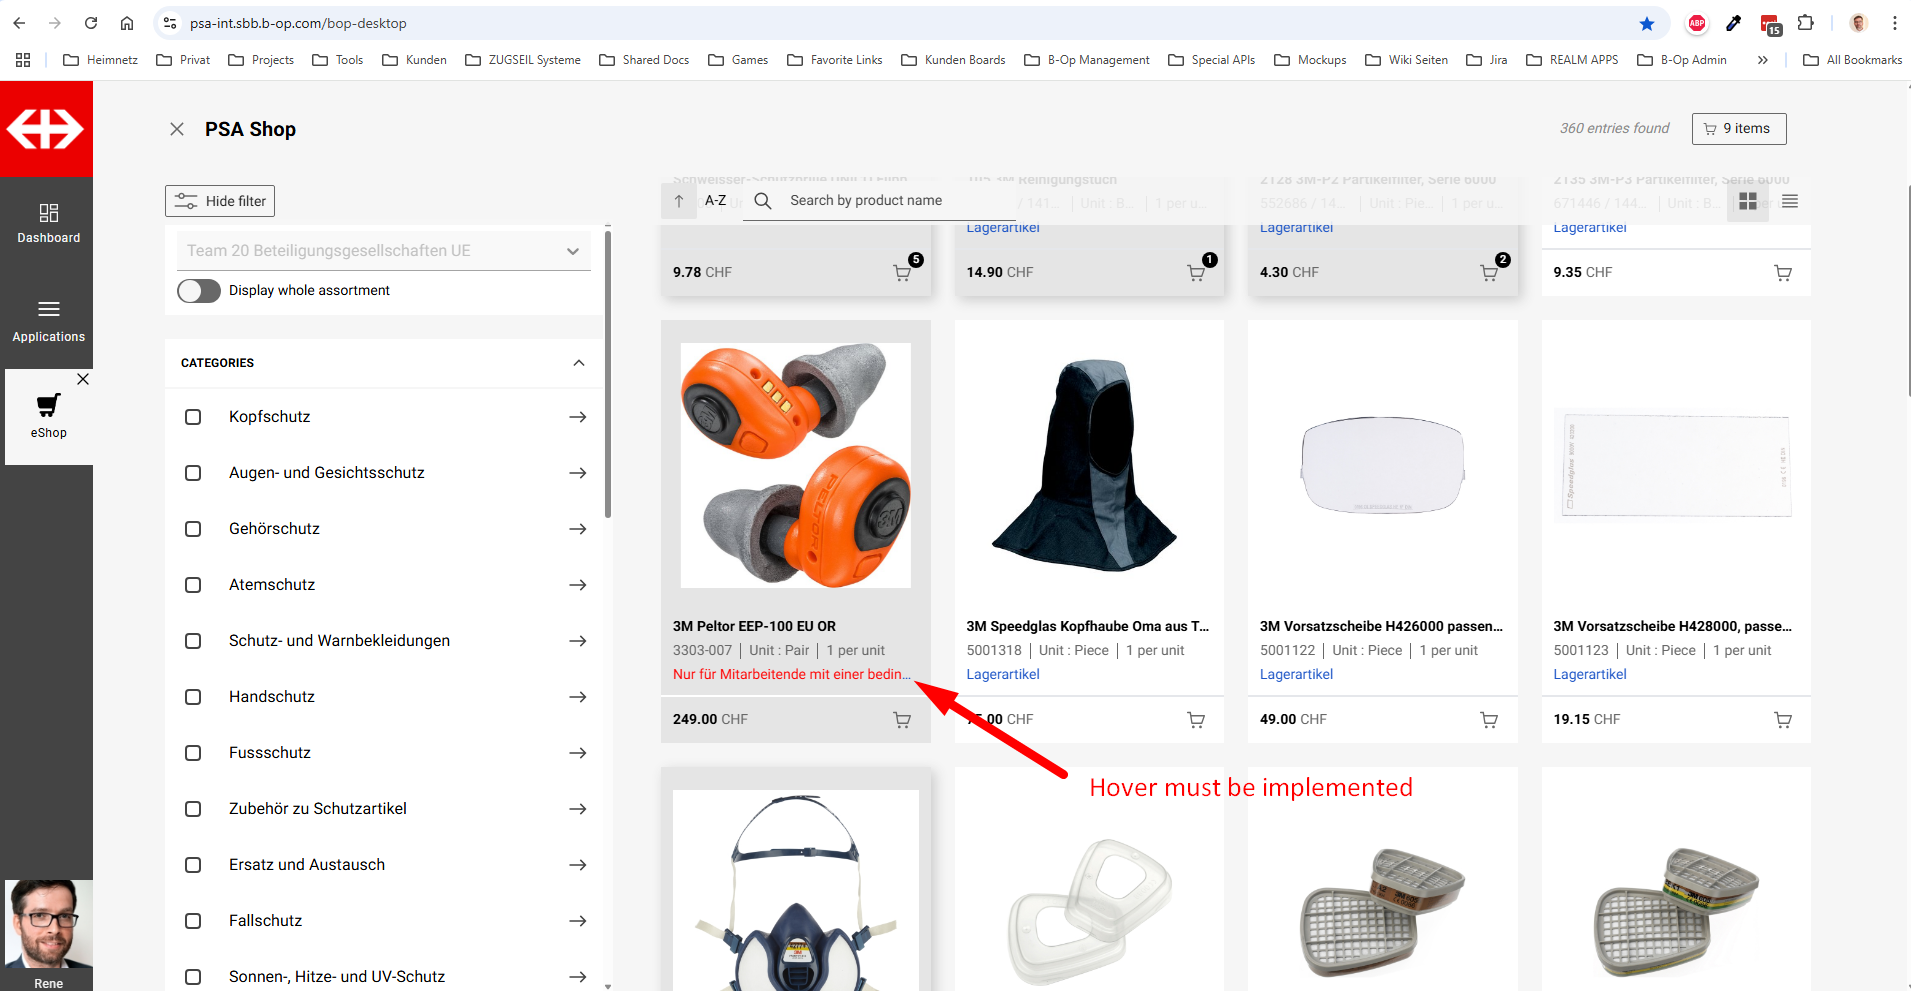Click the Hide filter button
Screen dimensions: 1911x991
(220, 201)
